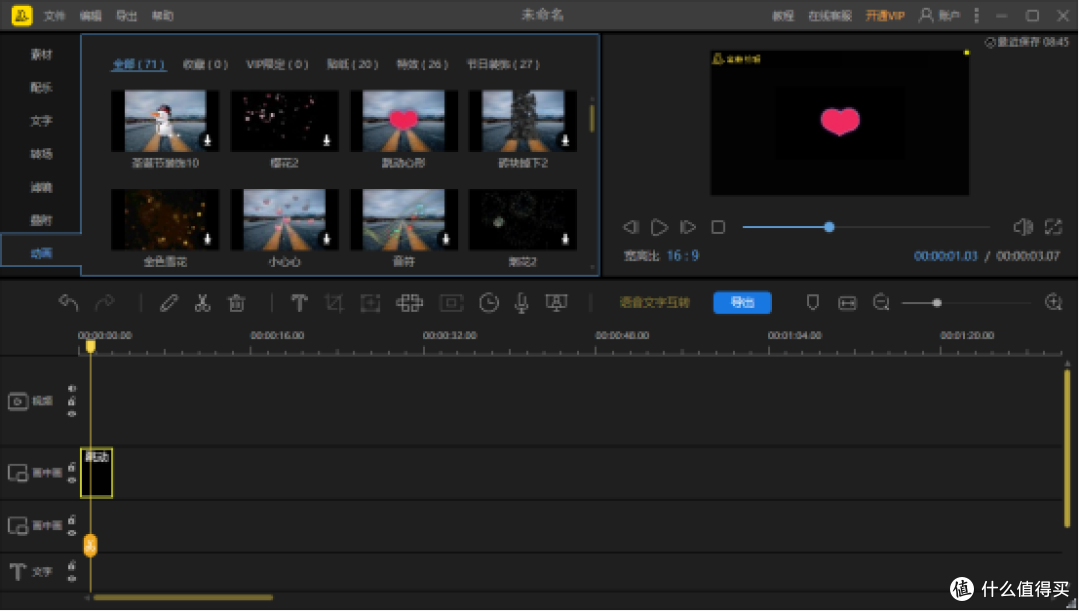Select the mosaic tool icon in toolbar
This screenshot has width=1080, height=612.
409,303
